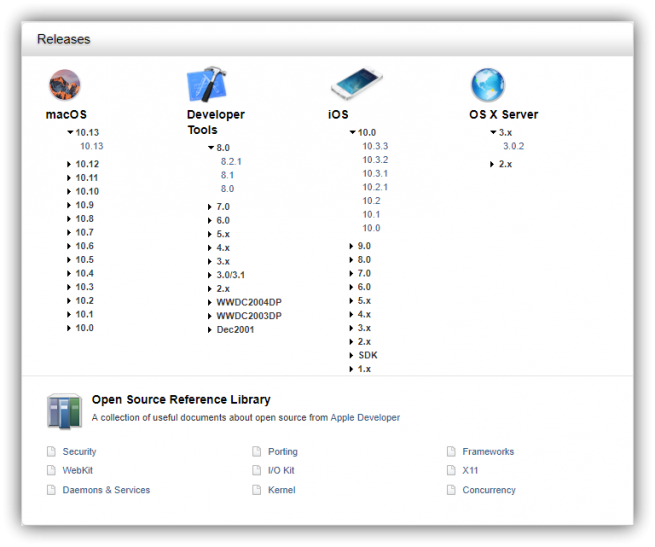The width and height of the screenshot is (655, 547).
Task: Open Developer Tools 8.1 release link
Action: point(227,175)
